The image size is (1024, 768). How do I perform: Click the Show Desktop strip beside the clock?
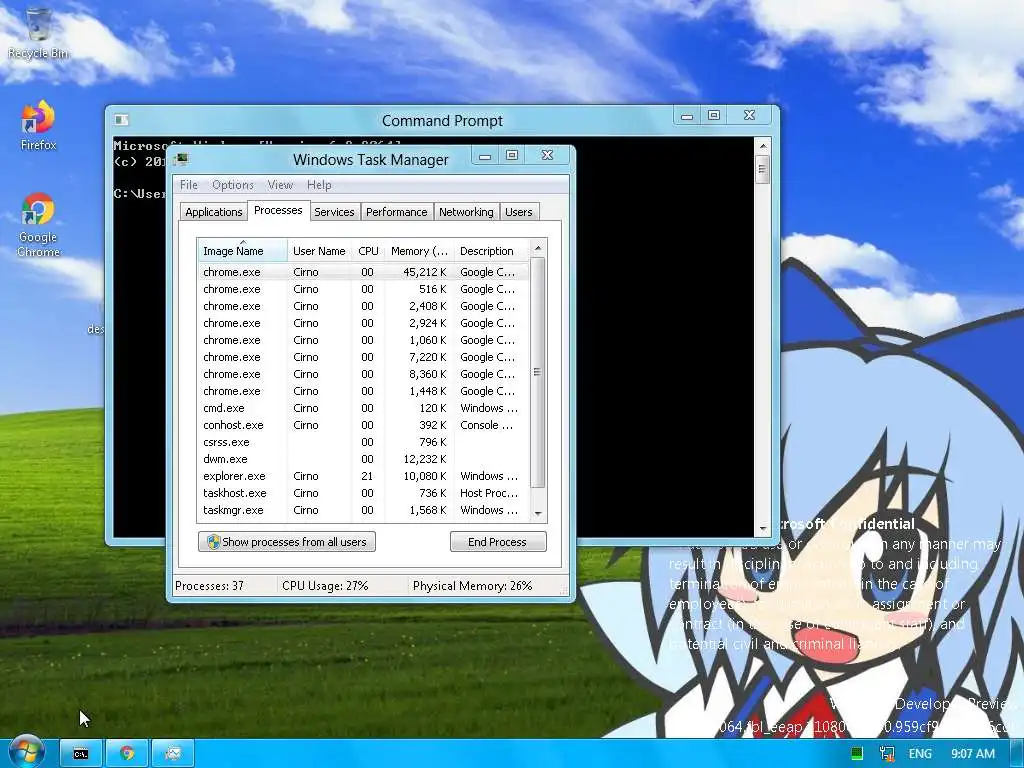point(1018,754)
